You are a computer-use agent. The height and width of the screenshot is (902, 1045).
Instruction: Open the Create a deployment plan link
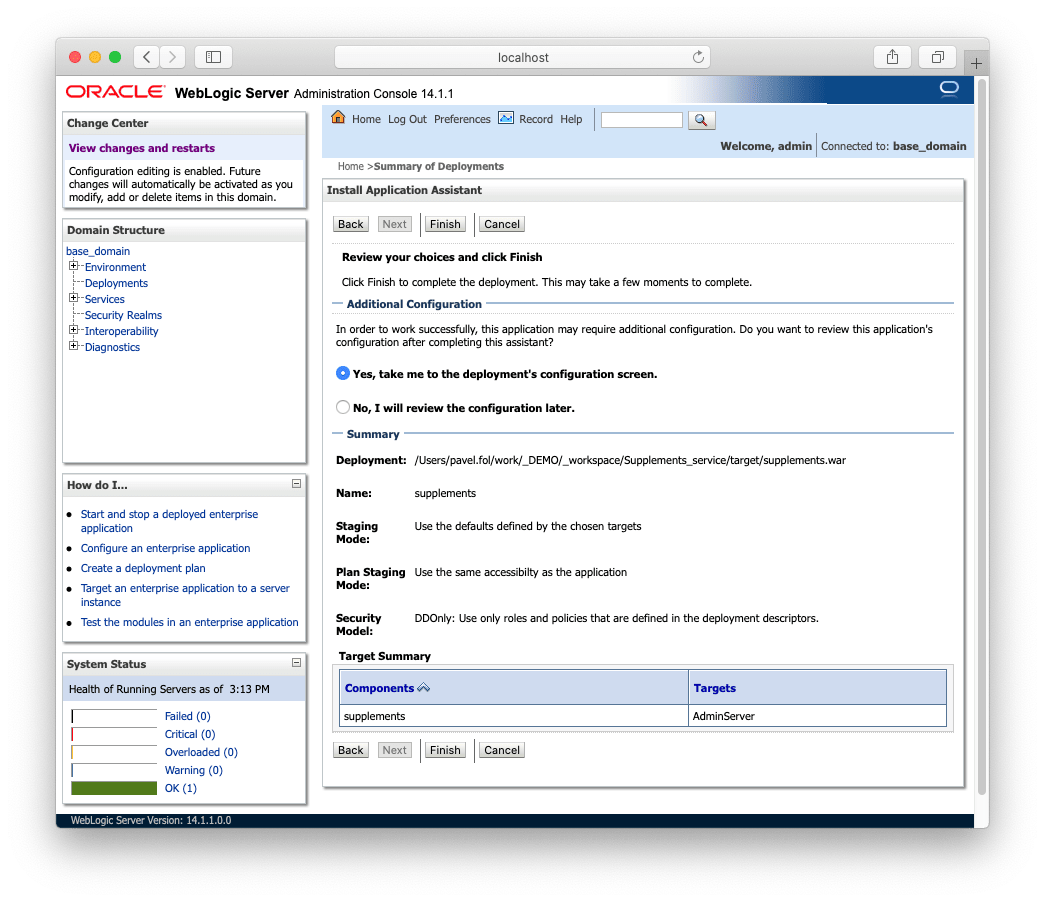[142, 568]
